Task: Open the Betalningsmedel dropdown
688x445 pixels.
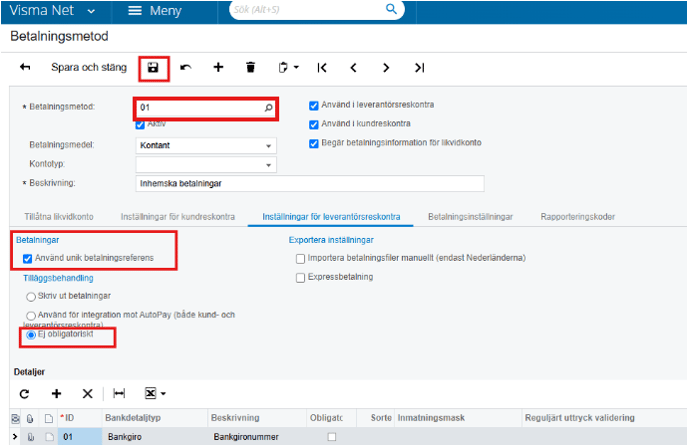Action: (269, 146)
